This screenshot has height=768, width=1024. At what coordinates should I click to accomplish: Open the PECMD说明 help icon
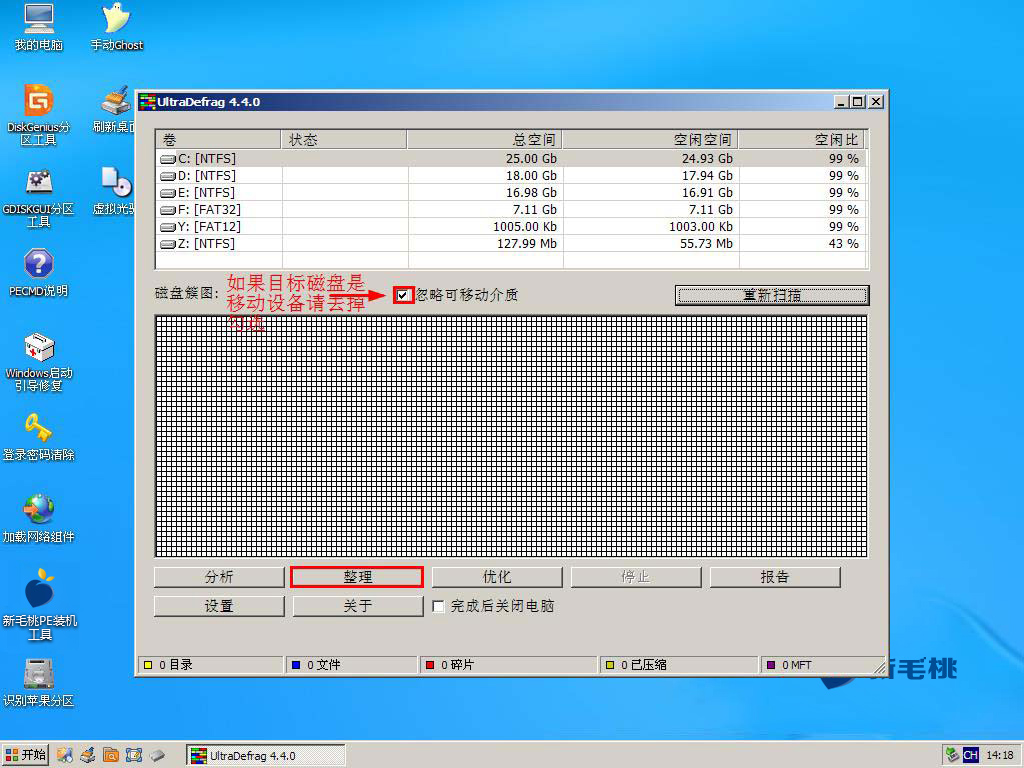pyautogui.click(x=39, y=273)
